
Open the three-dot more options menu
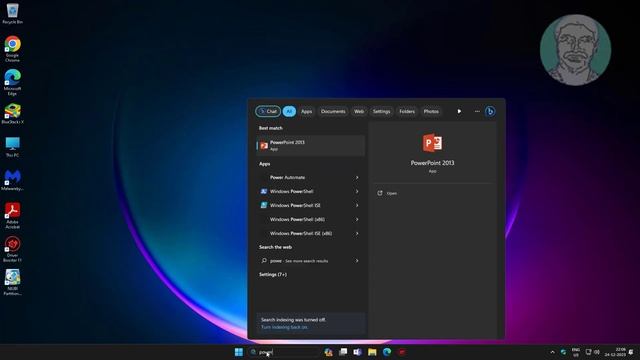477,111
